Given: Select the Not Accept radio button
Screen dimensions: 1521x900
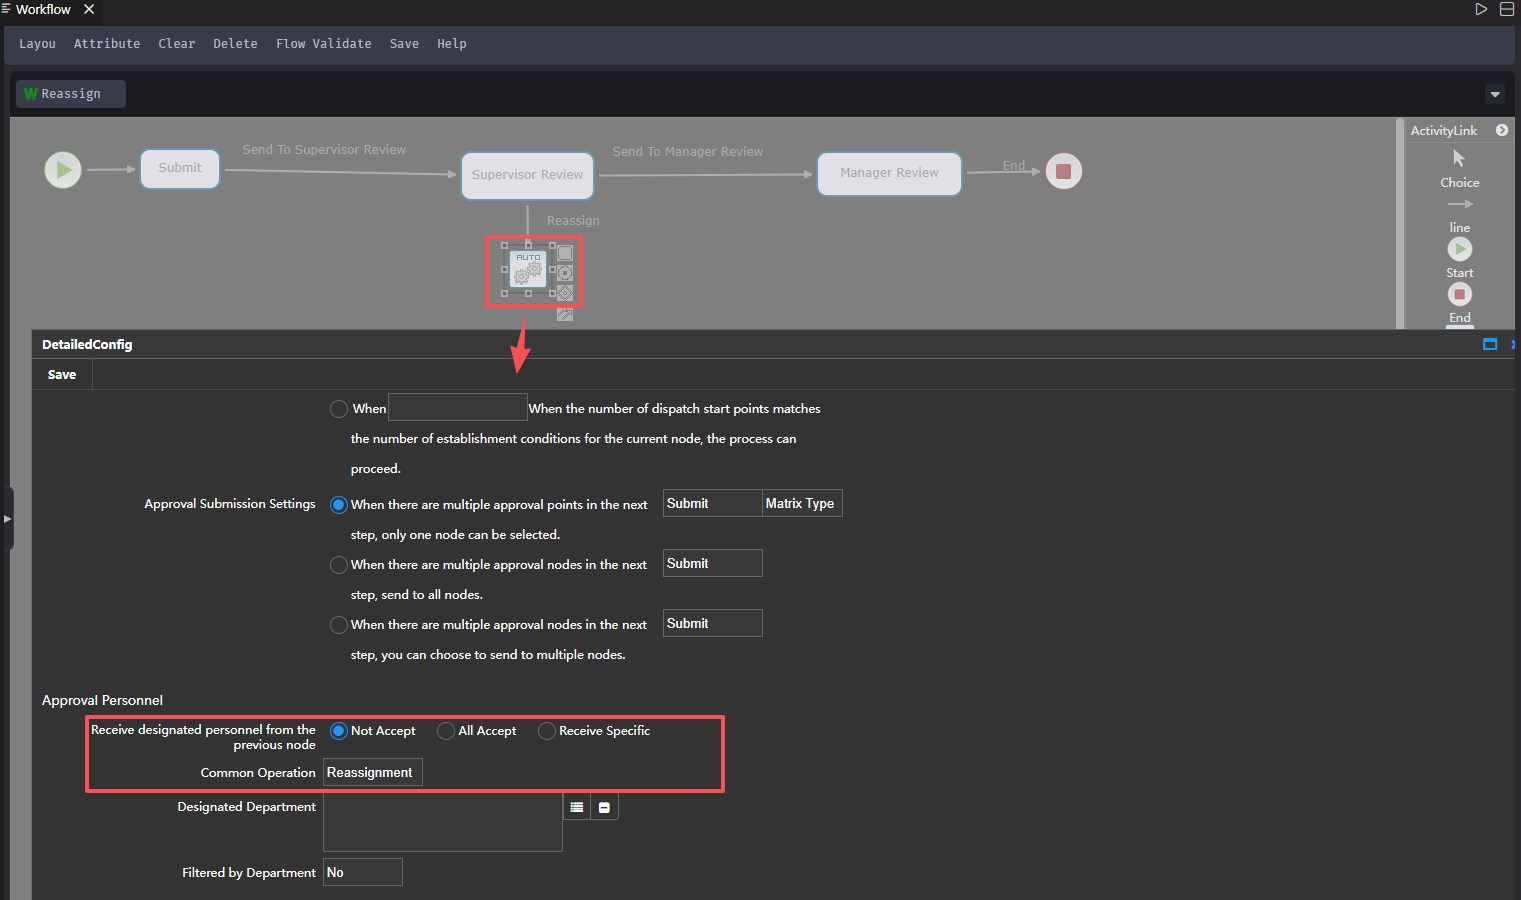Looking at the screenshot, I should (x=339, y=731).
